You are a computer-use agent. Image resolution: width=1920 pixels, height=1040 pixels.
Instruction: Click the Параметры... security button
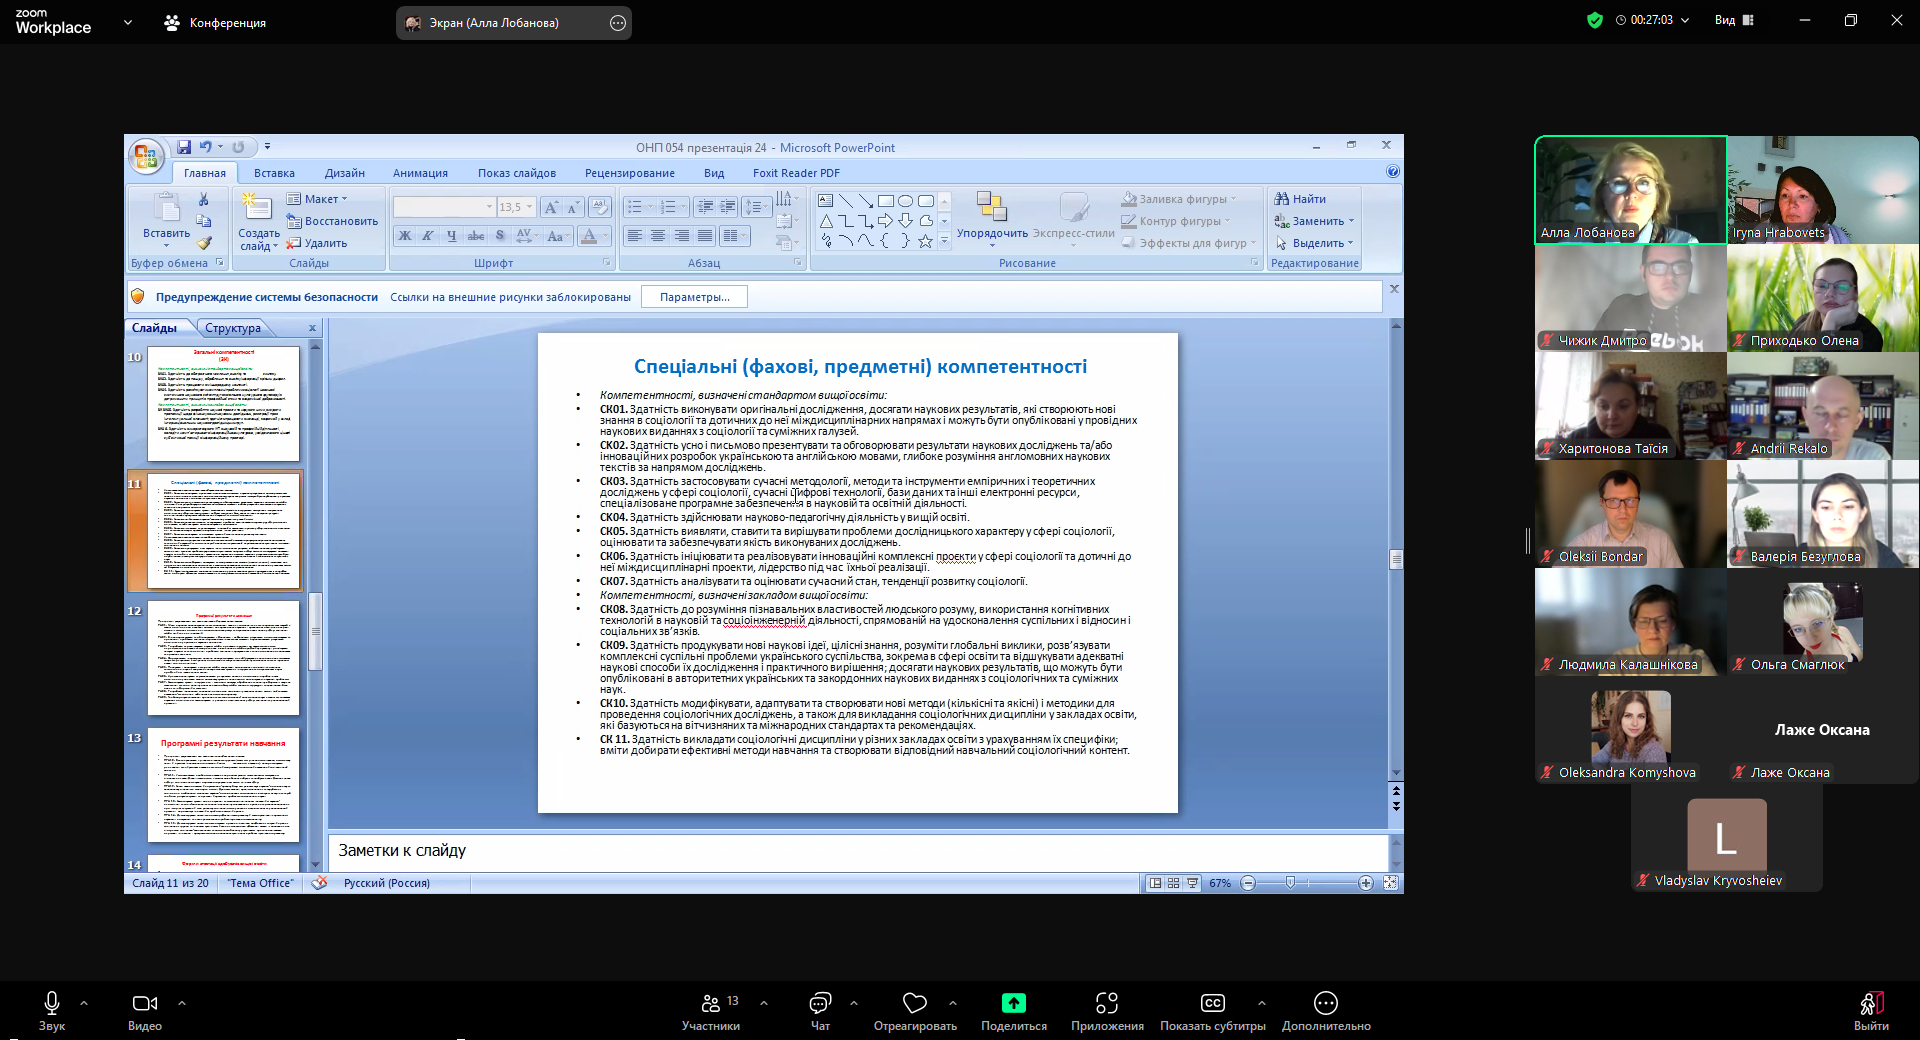tap(695, 297)
